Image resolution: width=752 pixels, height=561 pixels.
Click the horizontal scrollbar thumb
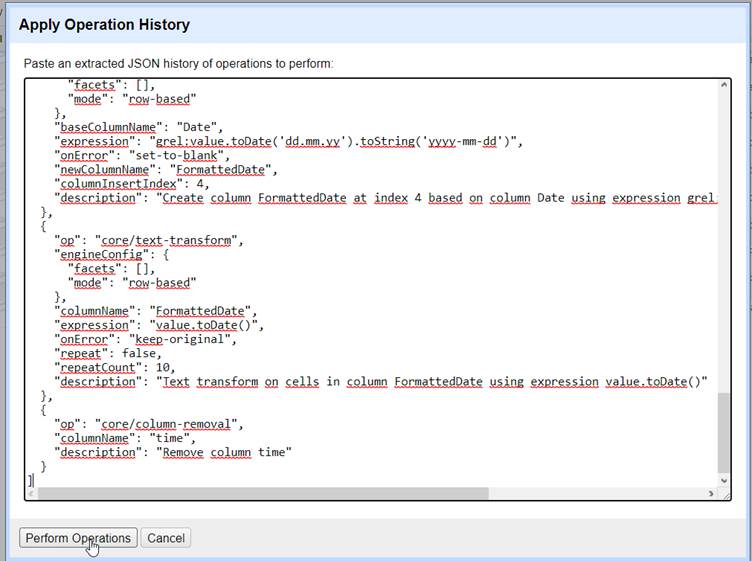click(262, 493)
